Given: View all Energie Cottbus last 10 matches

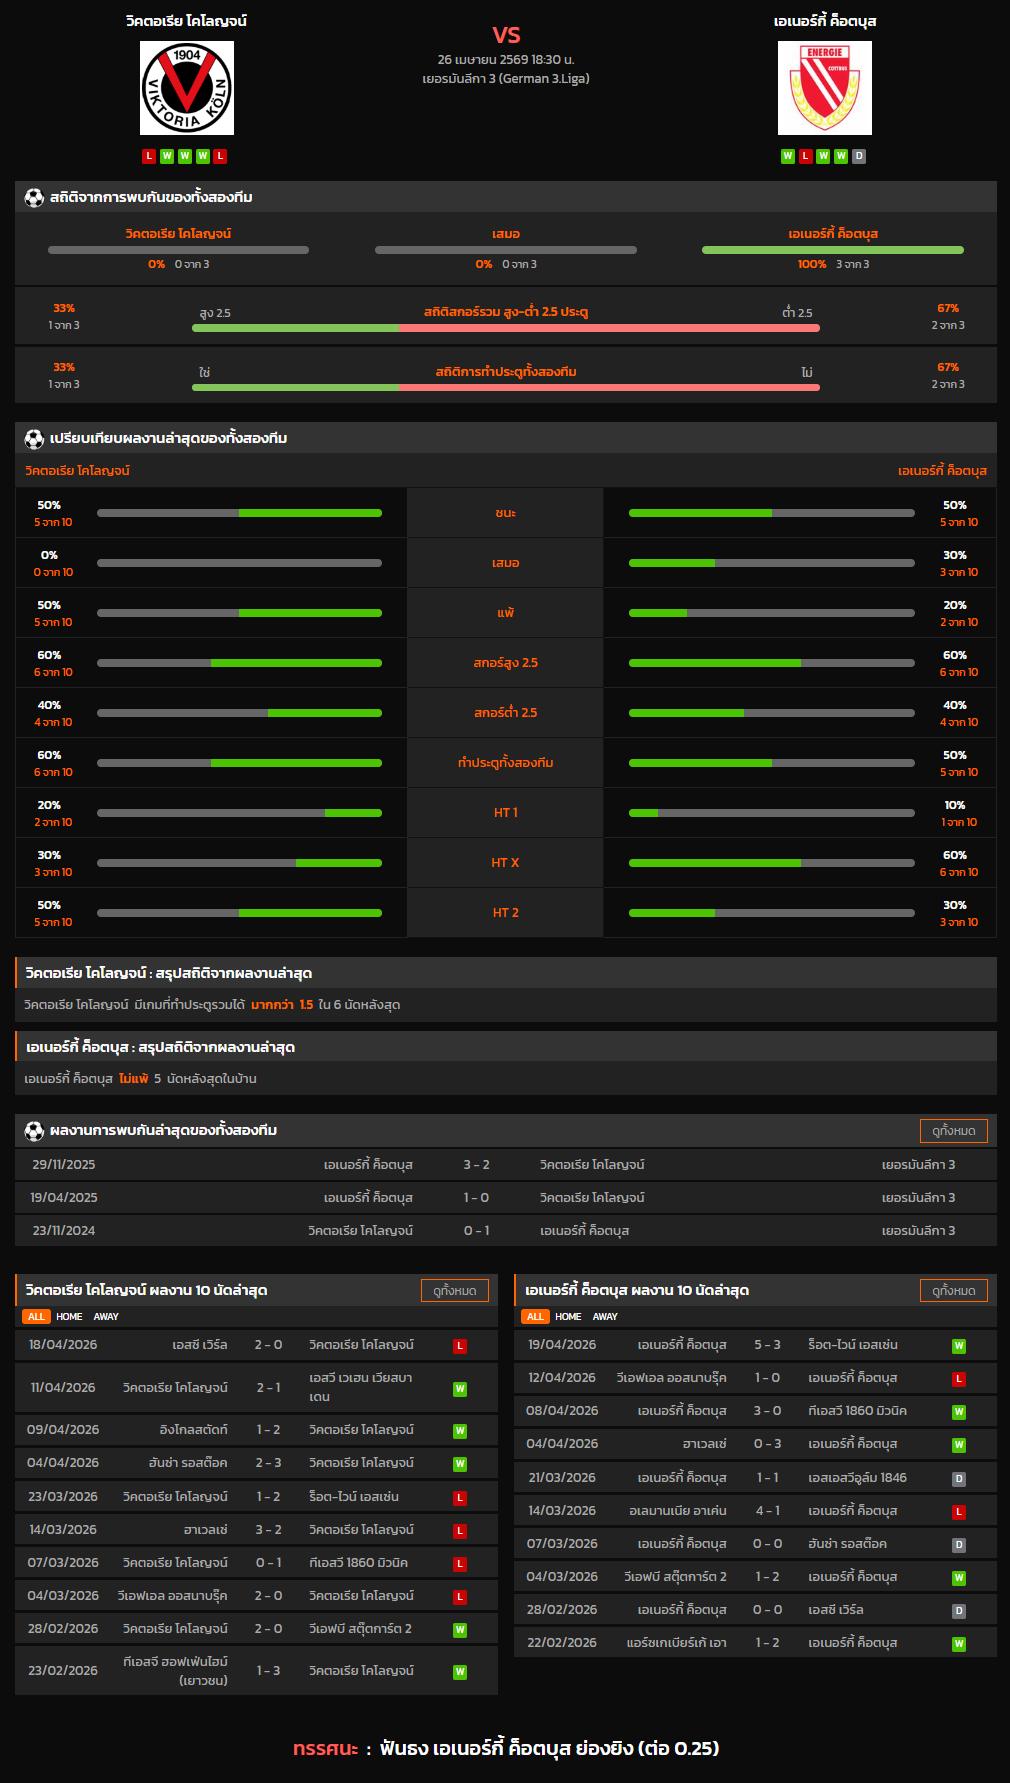Looking at the screenshot, I should coord(953,1290).
